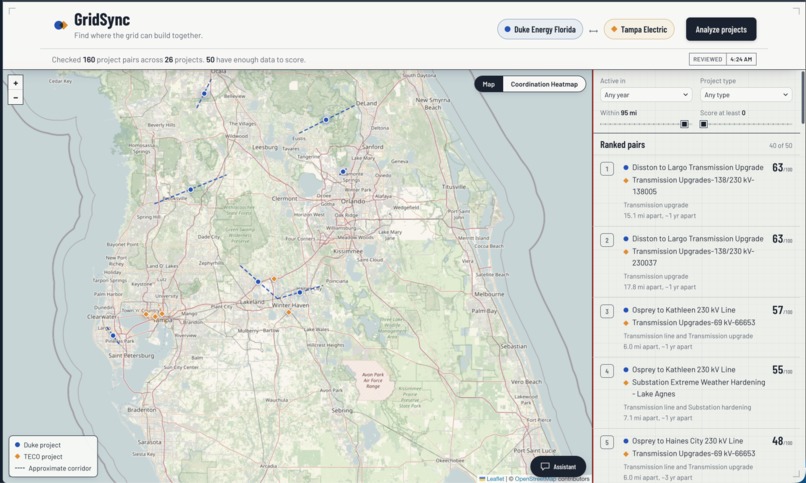
Task: Click the Duke project marker near Brooksville
Action: (x=191, y=190)
